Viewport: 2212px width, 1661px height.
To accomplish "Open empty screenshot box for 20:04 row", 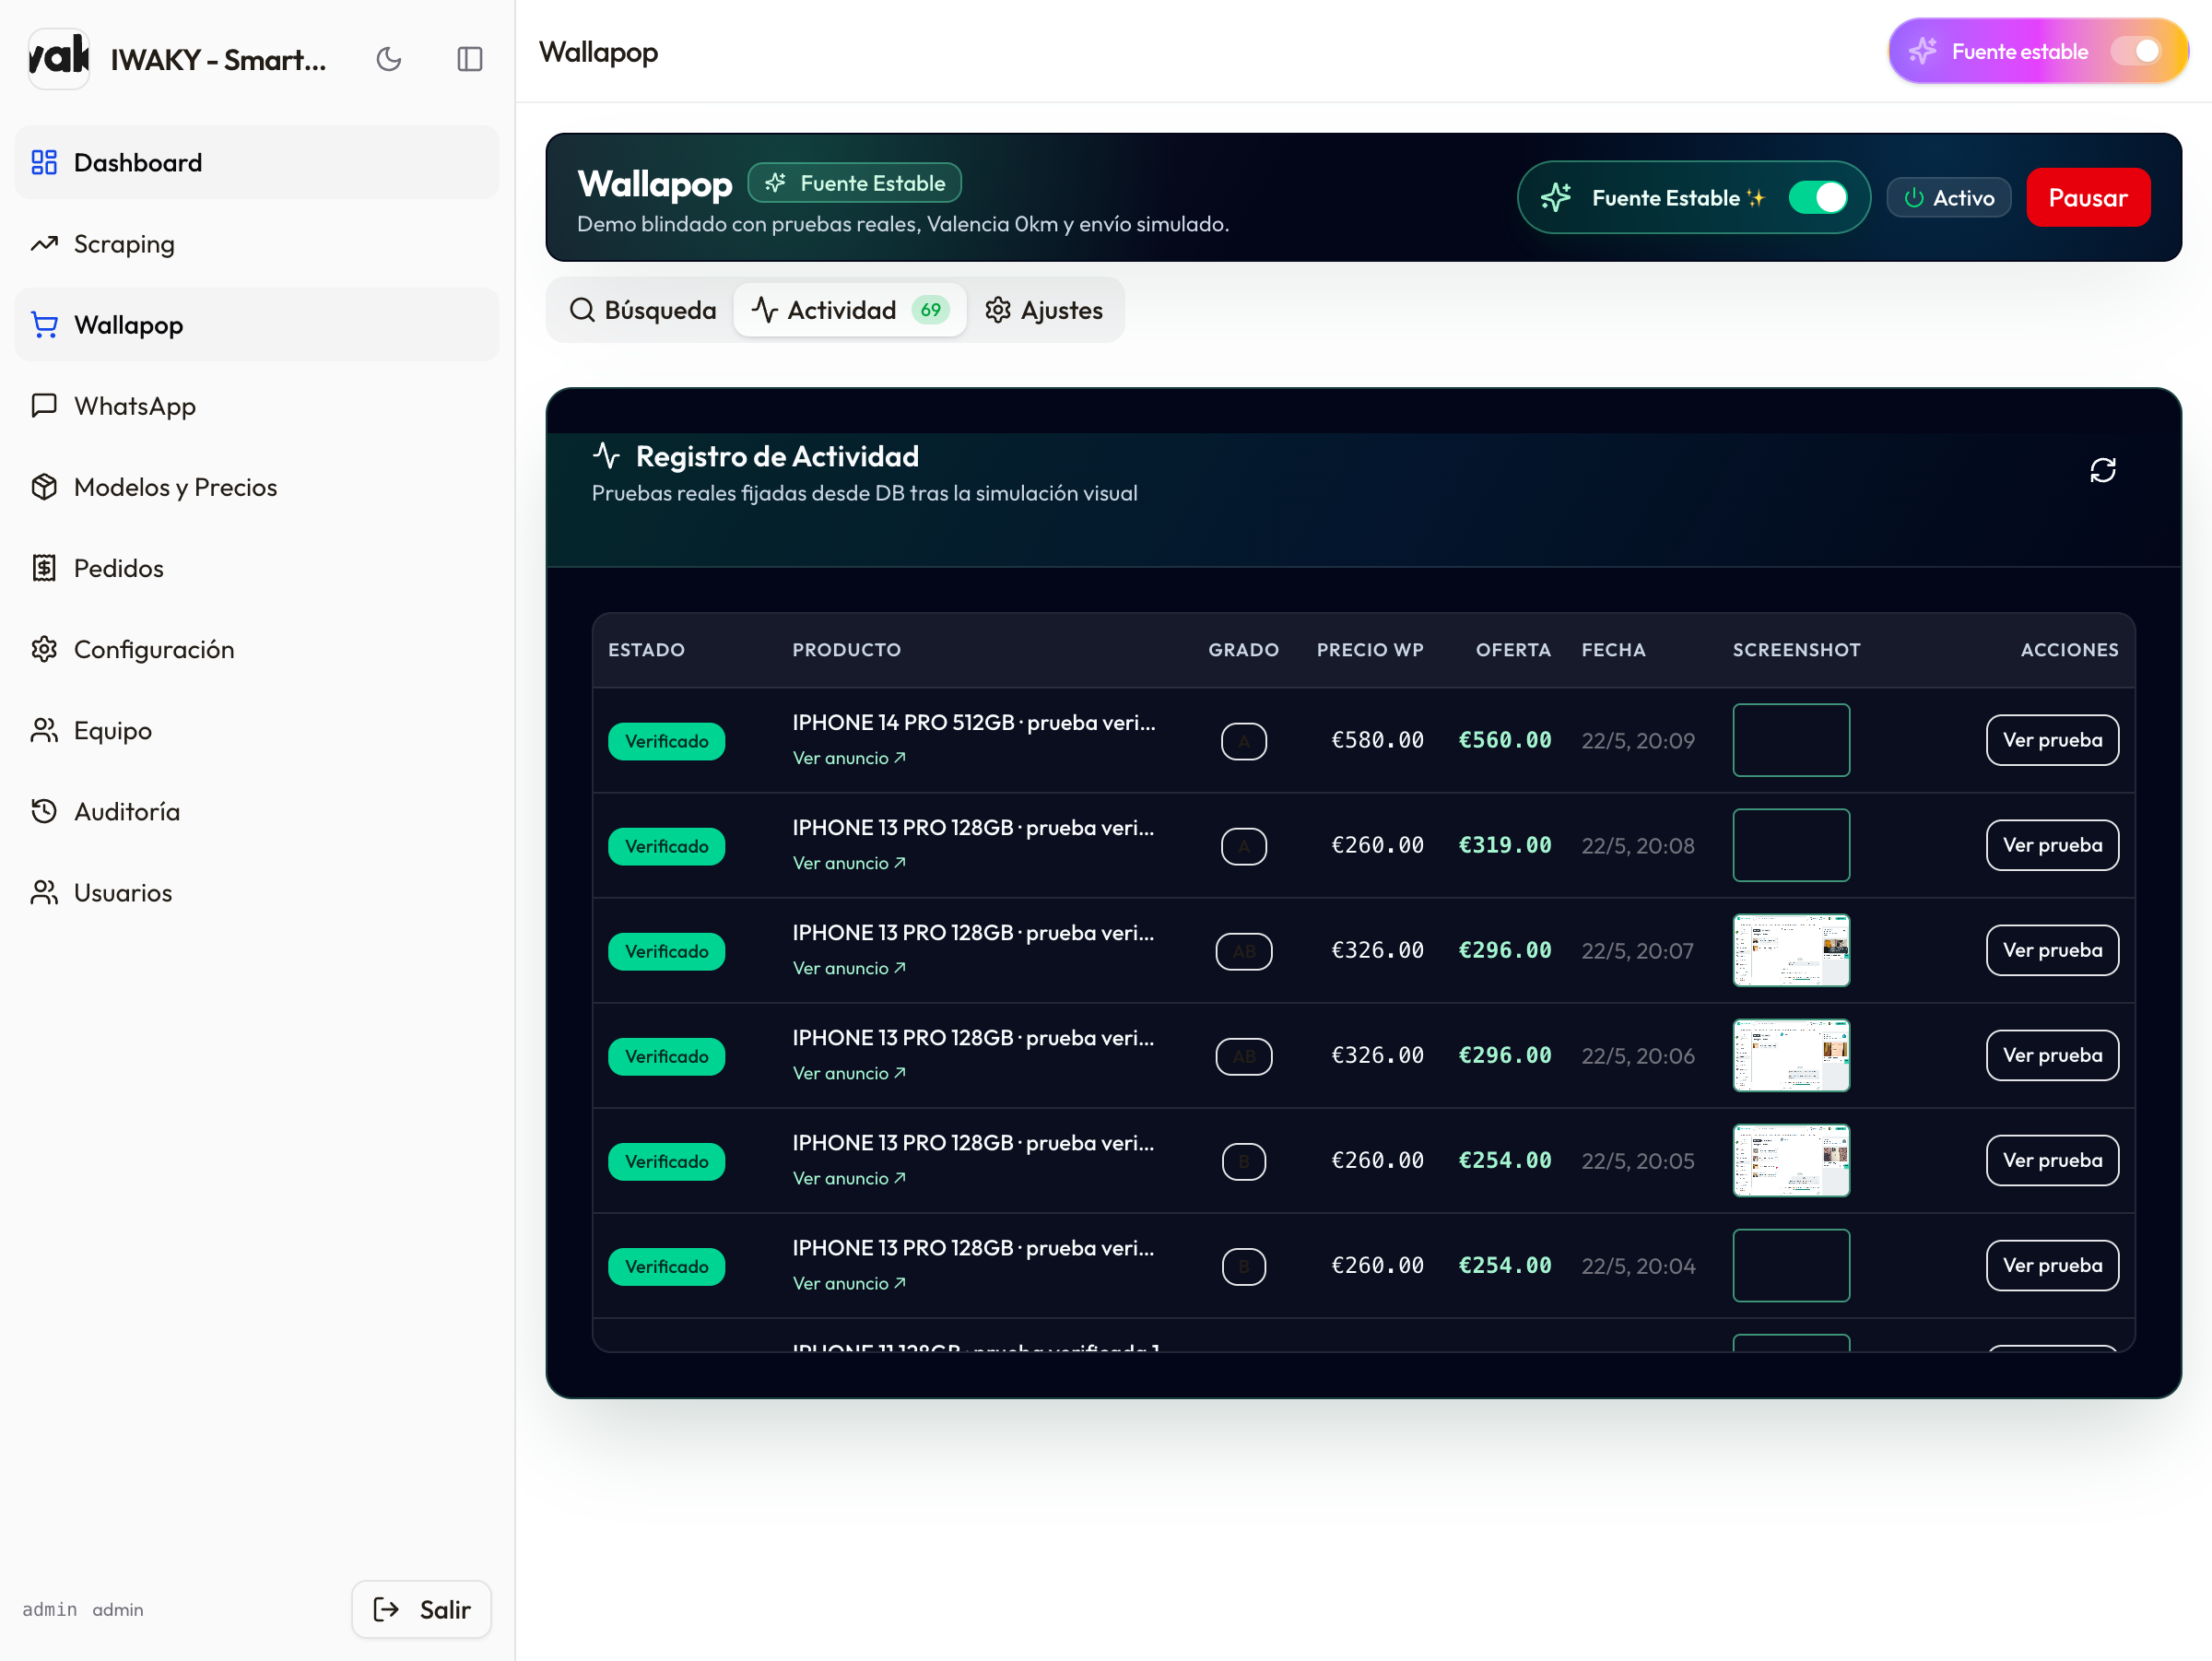I will click(x=1791, y=1265).
